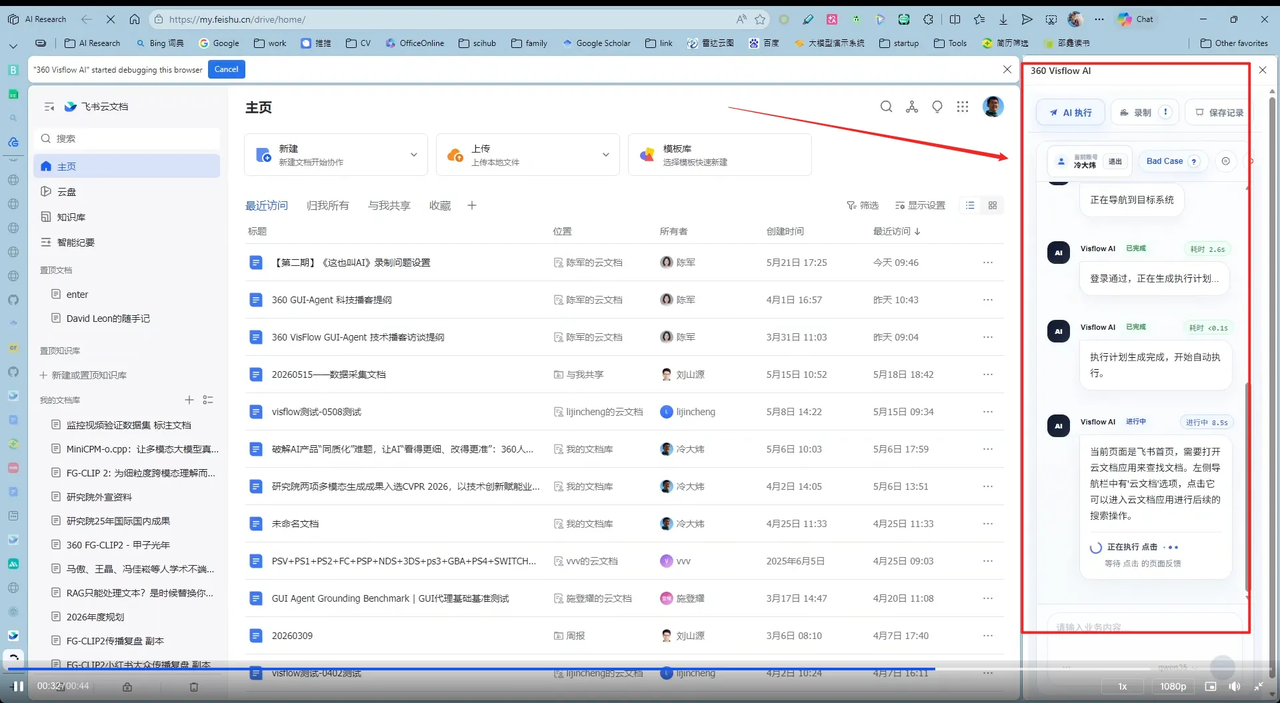Open the 1x playback speed menu

pyautogui.click(x=1122, y=686)
